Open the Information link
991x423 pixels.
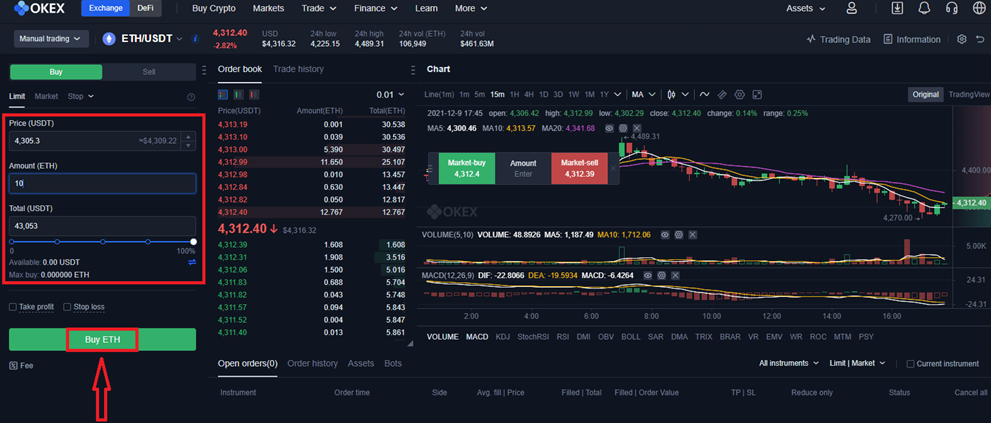pos(912,39)
